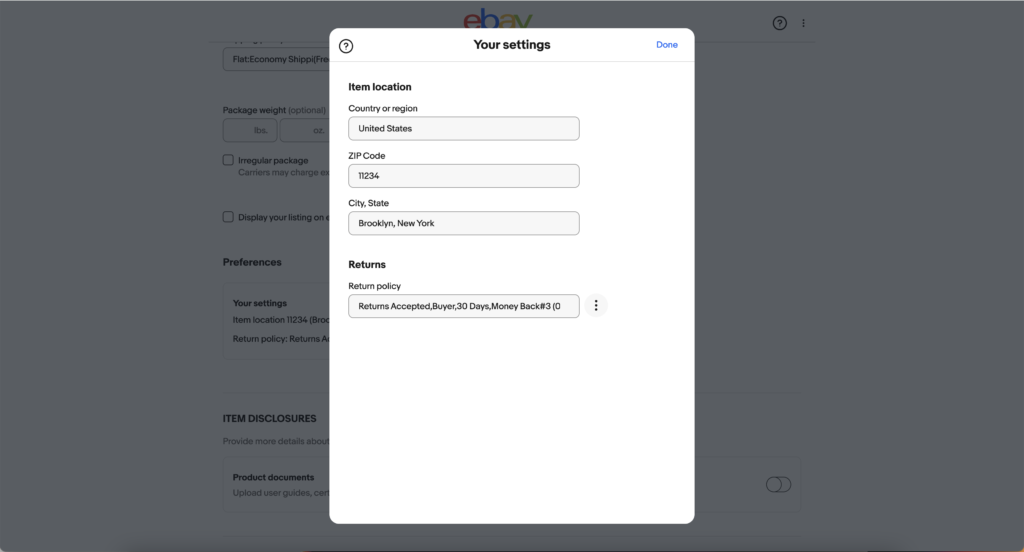The width and height of the screenshot is (1024, 552).
Task: Open the Flat:Economy Shipping policy dropdown
Action: click(276, 59)
